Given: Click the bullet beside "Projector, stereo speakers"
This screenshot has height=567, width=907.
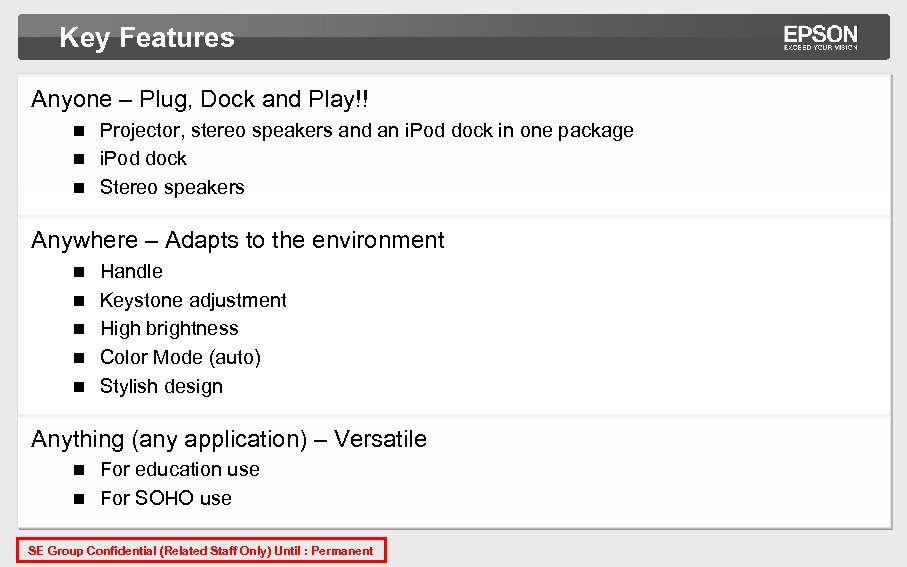Looking at the screenshot, I should point(79,131).
